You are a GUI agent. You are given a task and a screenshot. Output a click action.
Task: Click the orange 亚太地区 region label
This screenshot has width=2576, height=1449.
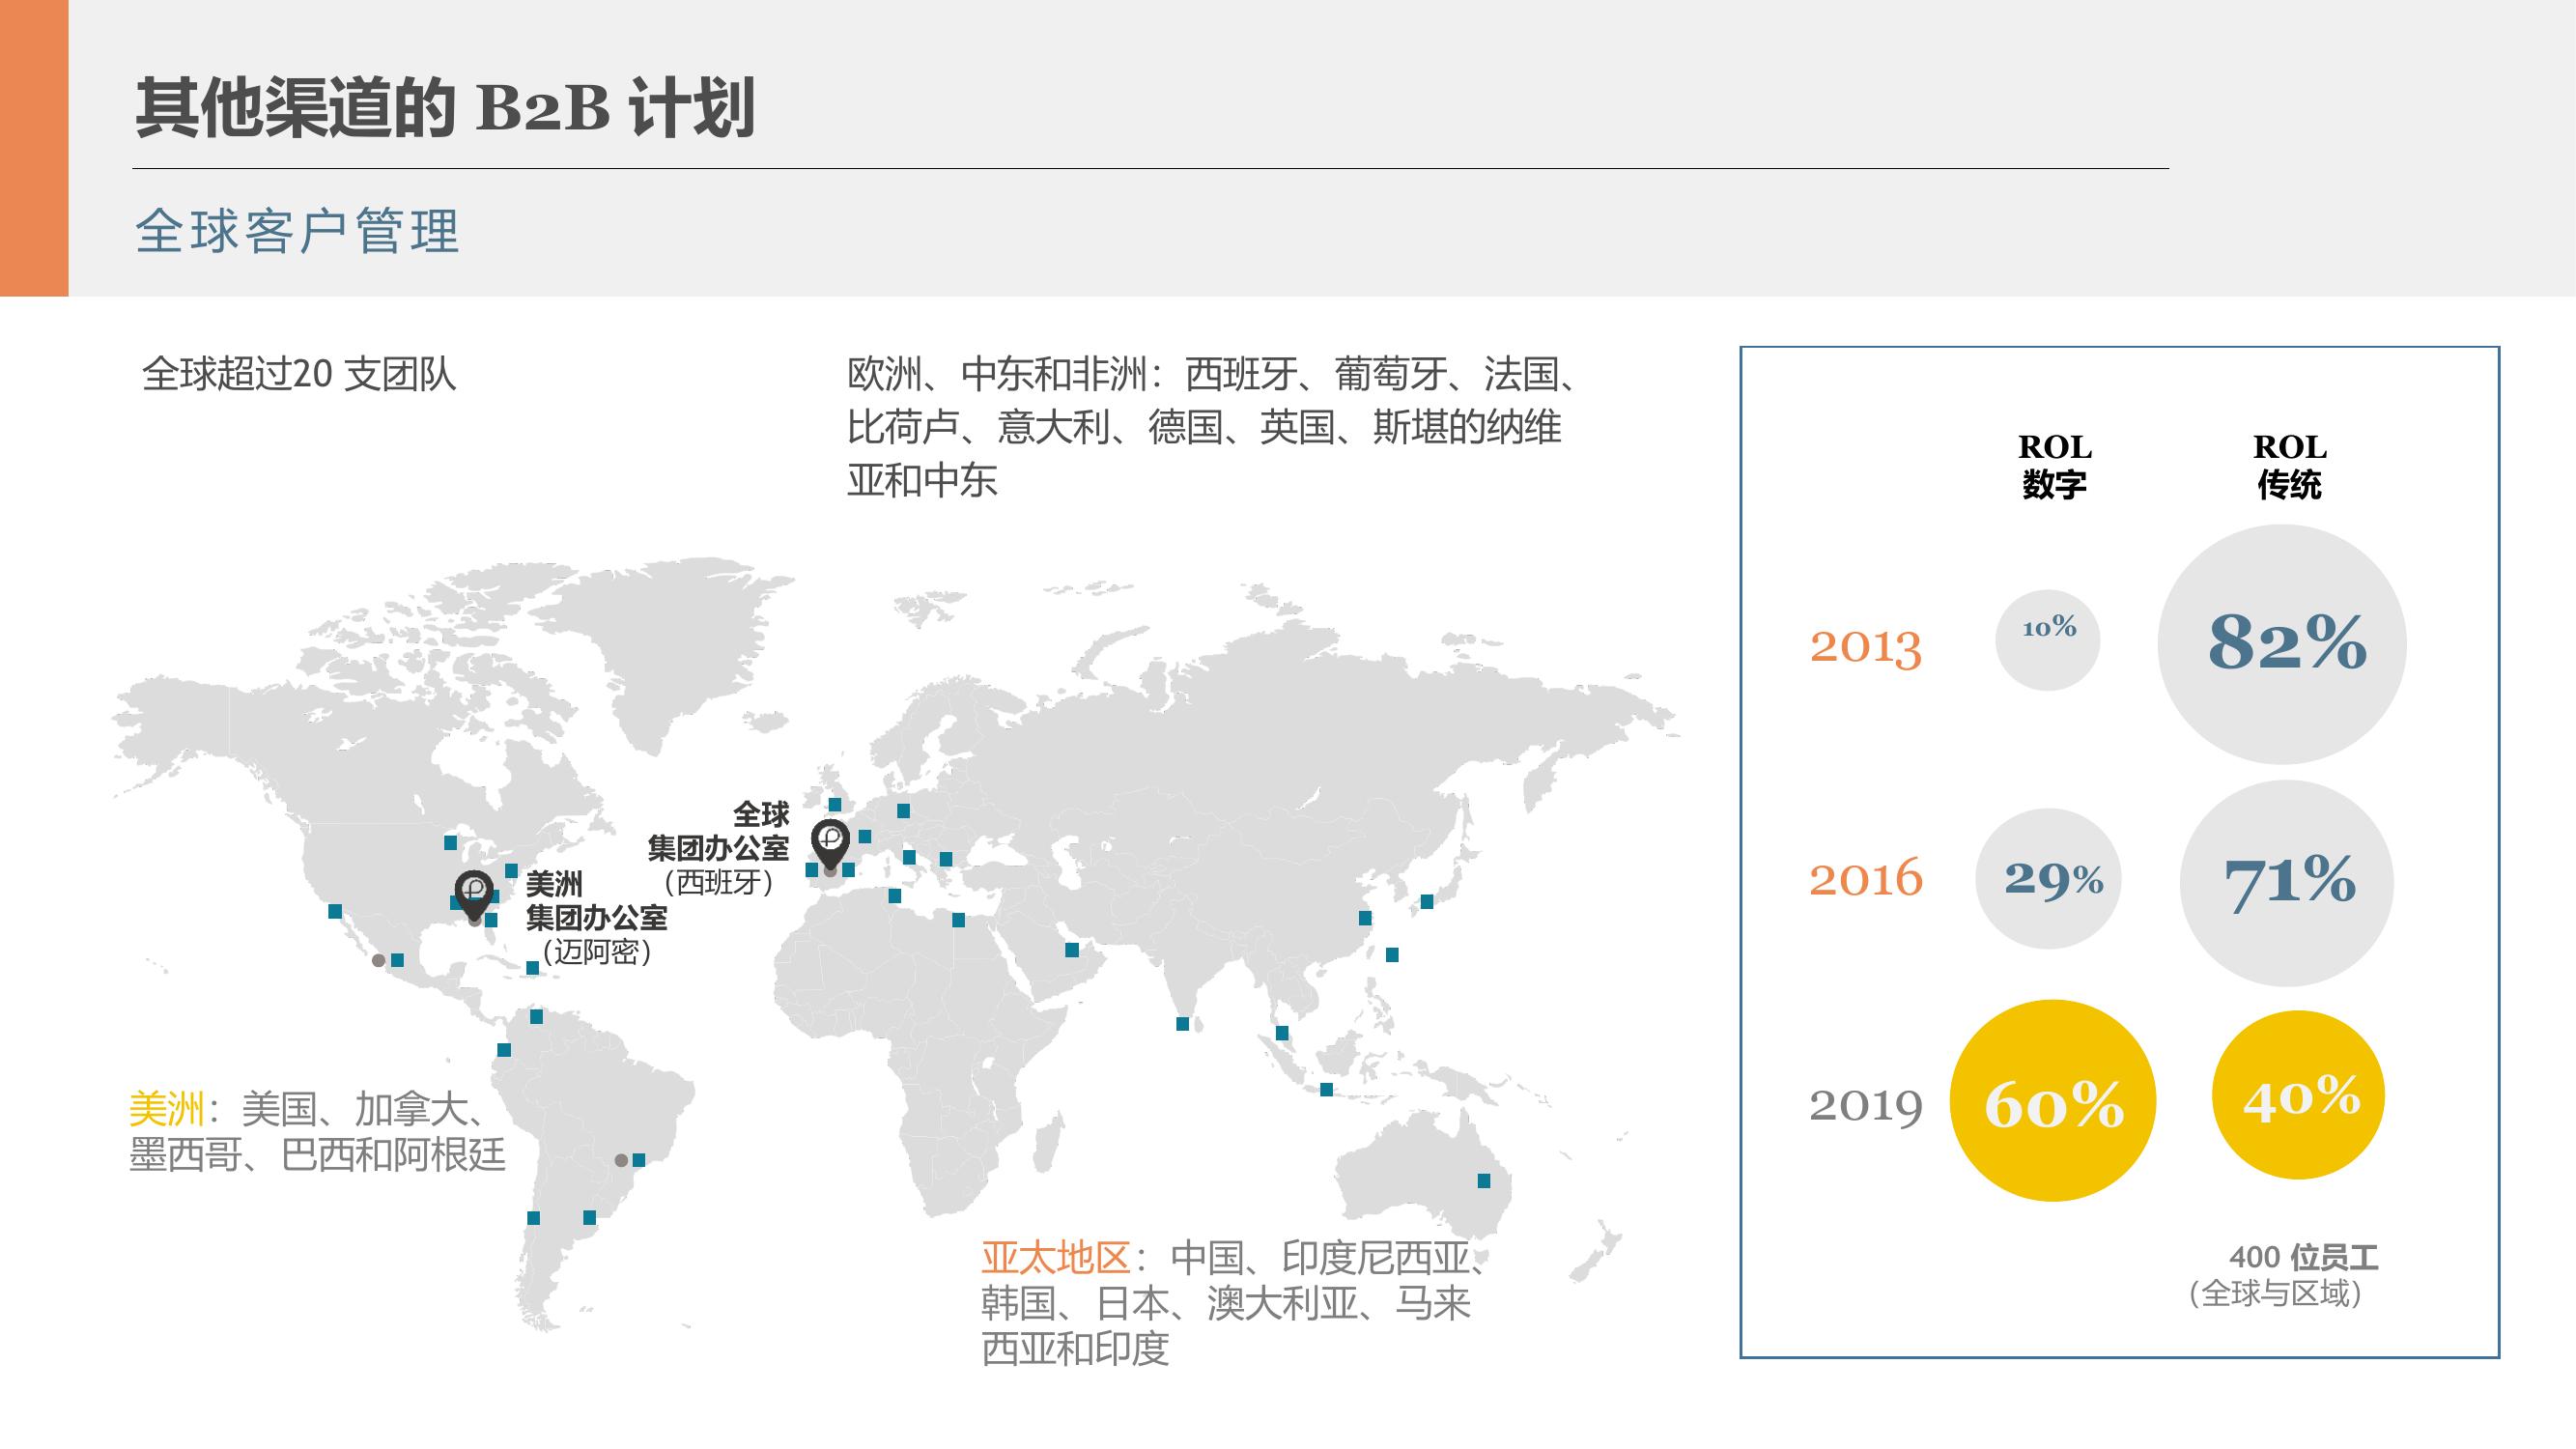click(1055, 1257)
